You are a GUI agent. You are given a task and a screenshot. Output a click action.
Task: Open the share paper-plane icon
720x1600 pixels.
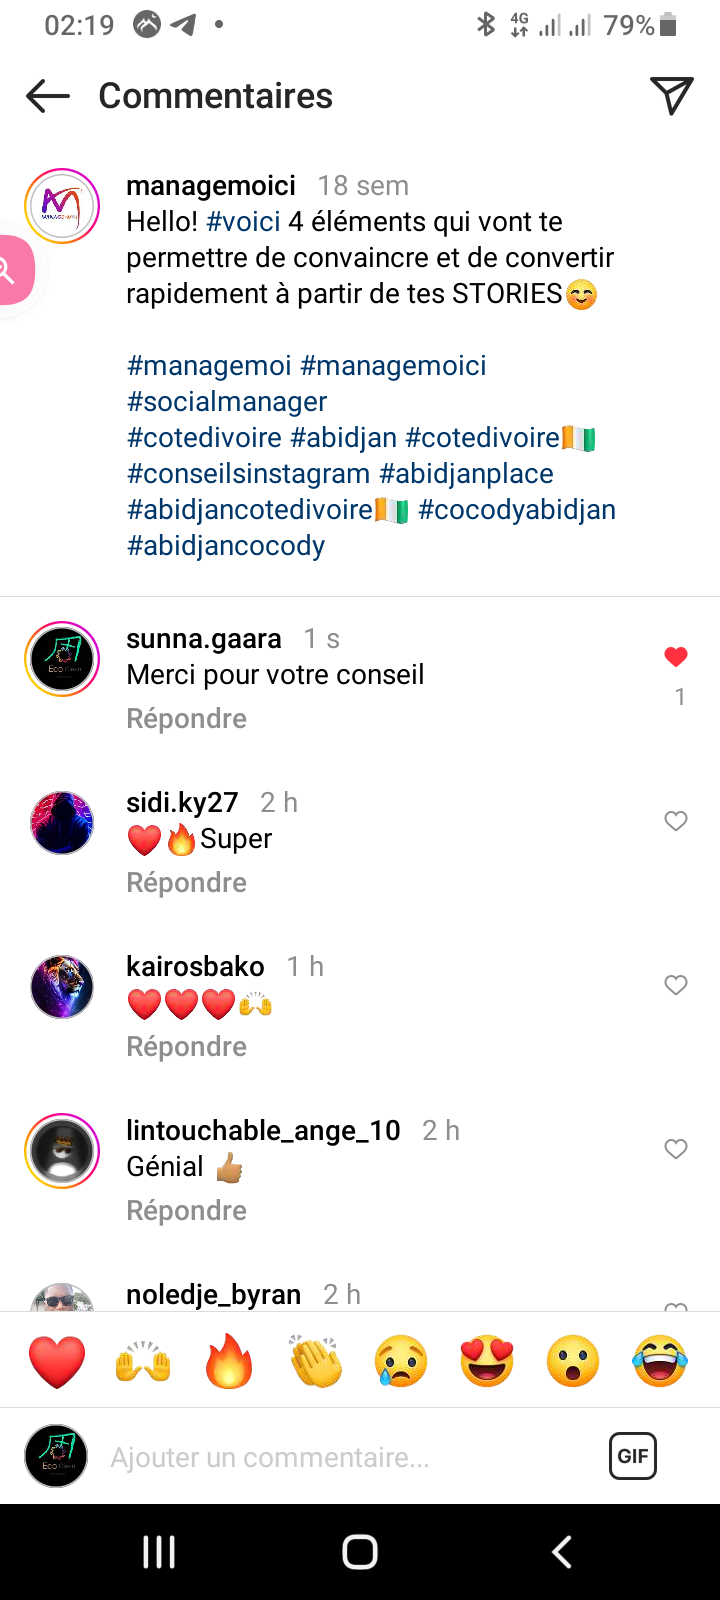tap(672, 95)
